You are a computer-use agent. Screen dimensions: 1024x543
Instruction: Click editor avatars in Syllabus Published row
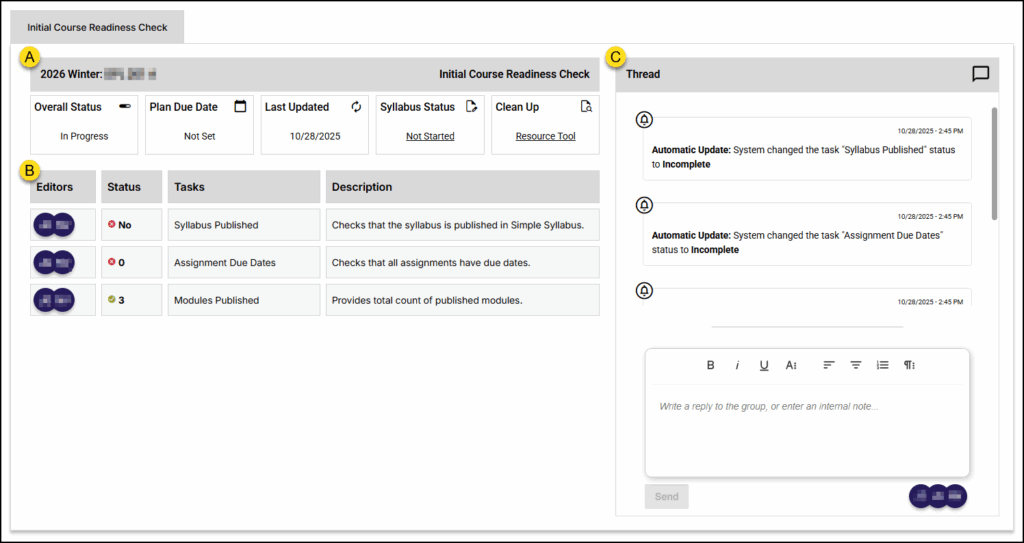(x=54, y=225)
